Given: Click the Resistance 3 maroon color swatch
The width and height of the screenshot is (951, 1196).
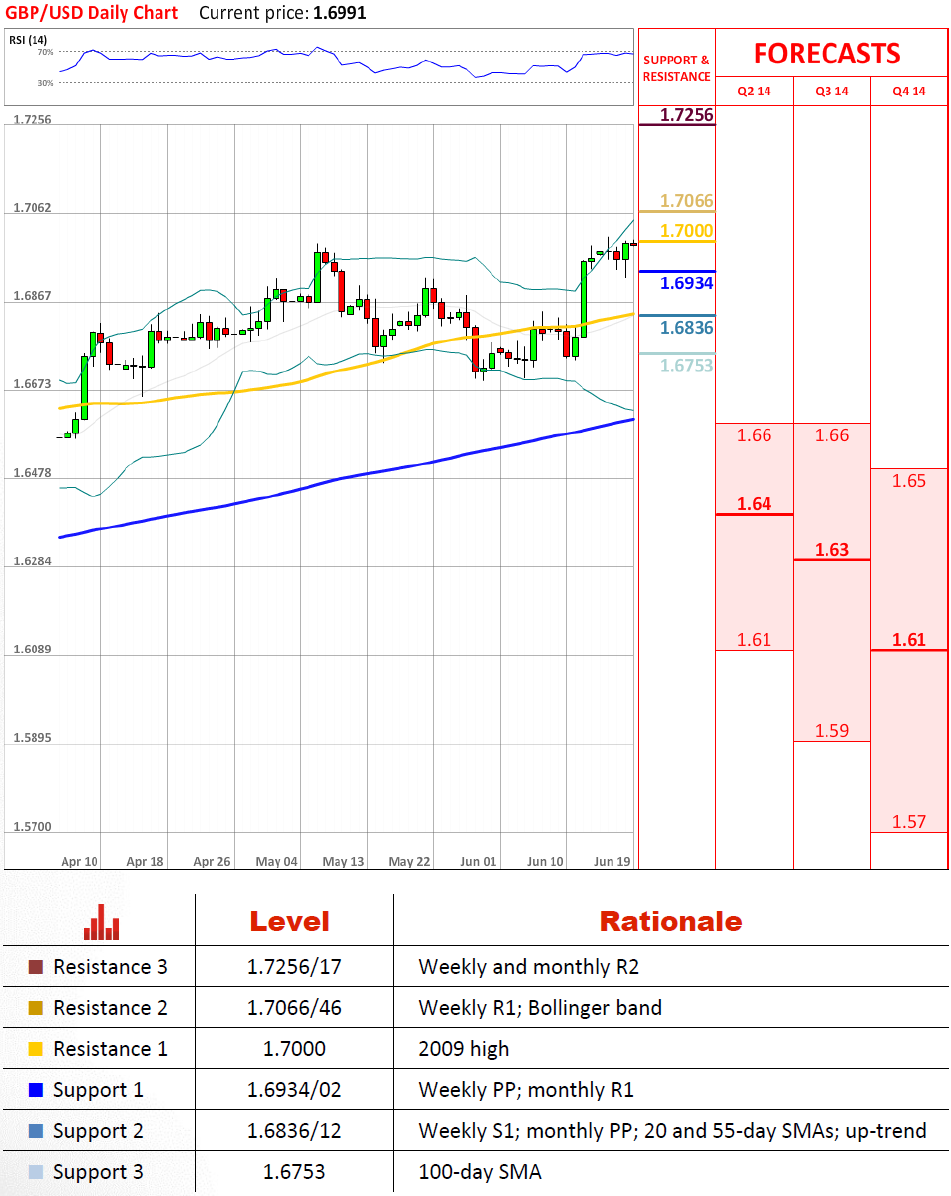Looking at the screenshot, I should [x=36, y=967].
